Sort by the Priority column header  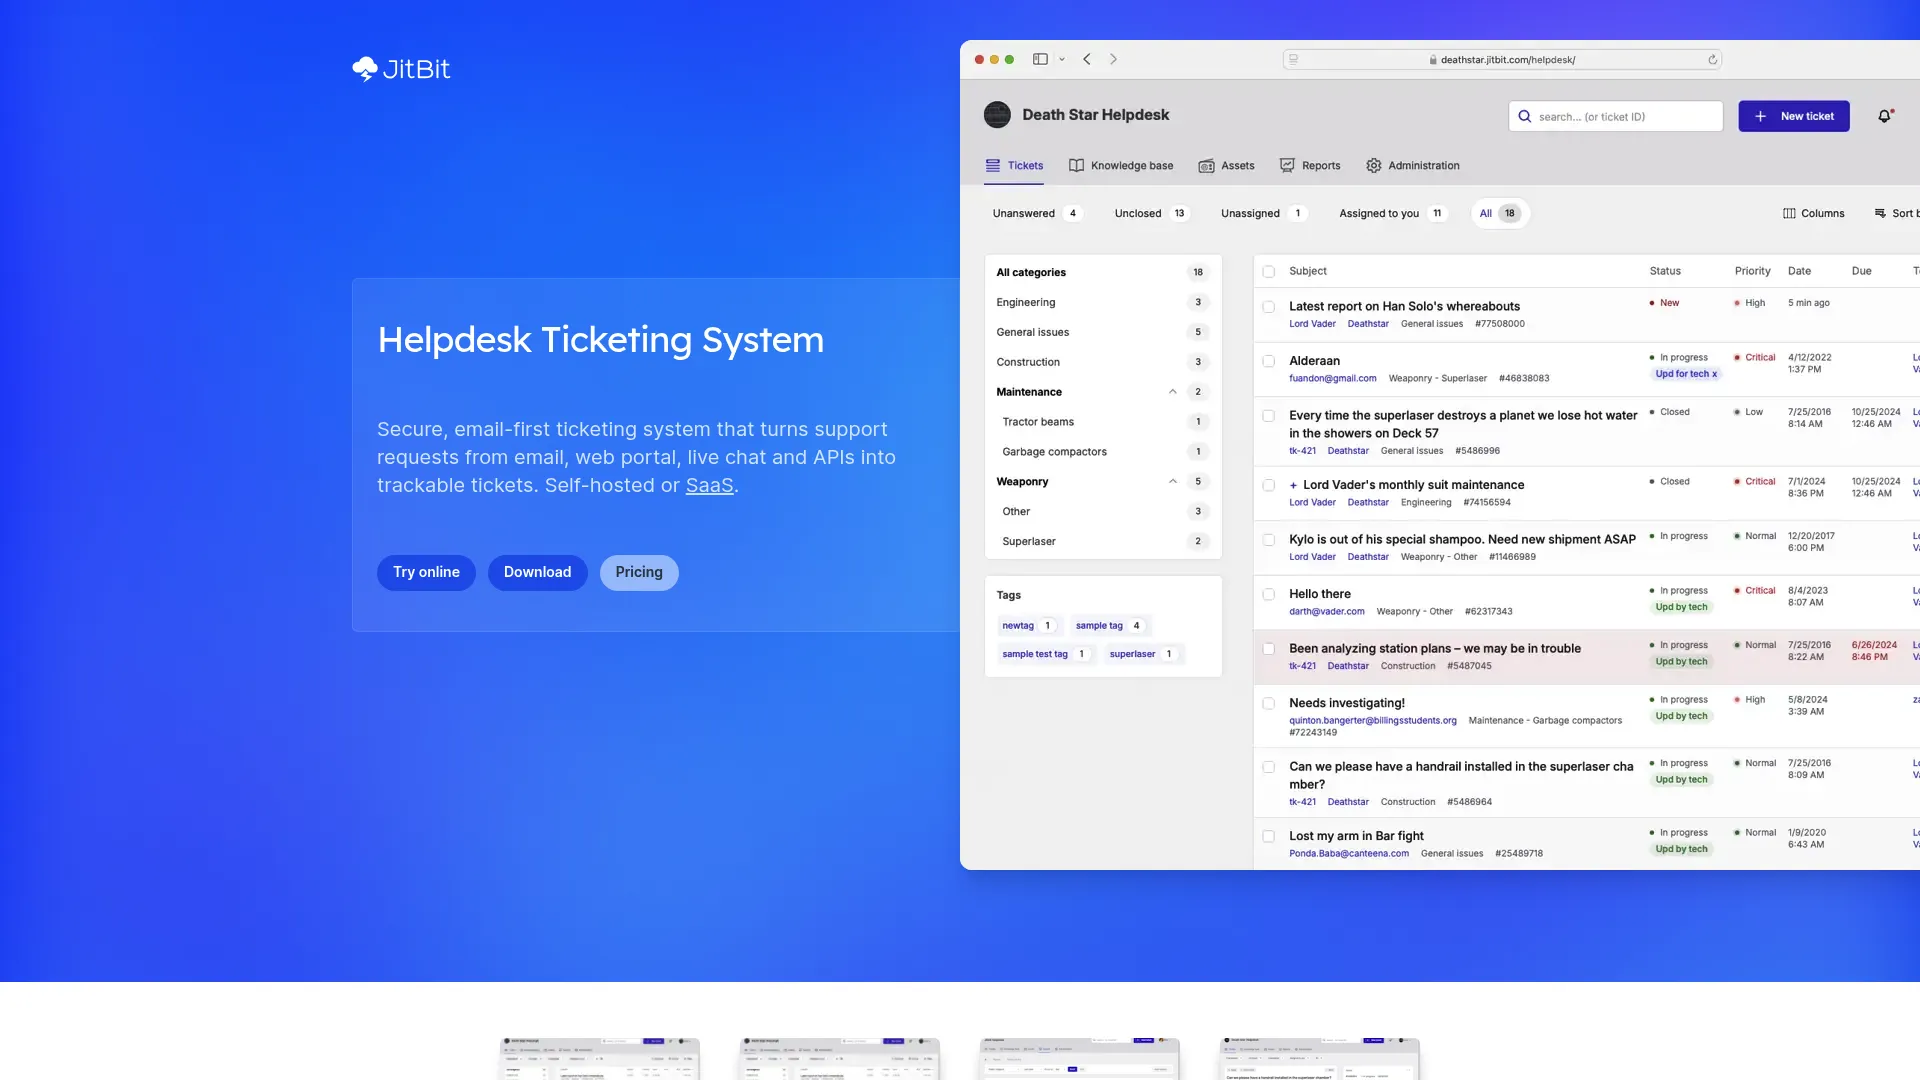click(1752, 271)
